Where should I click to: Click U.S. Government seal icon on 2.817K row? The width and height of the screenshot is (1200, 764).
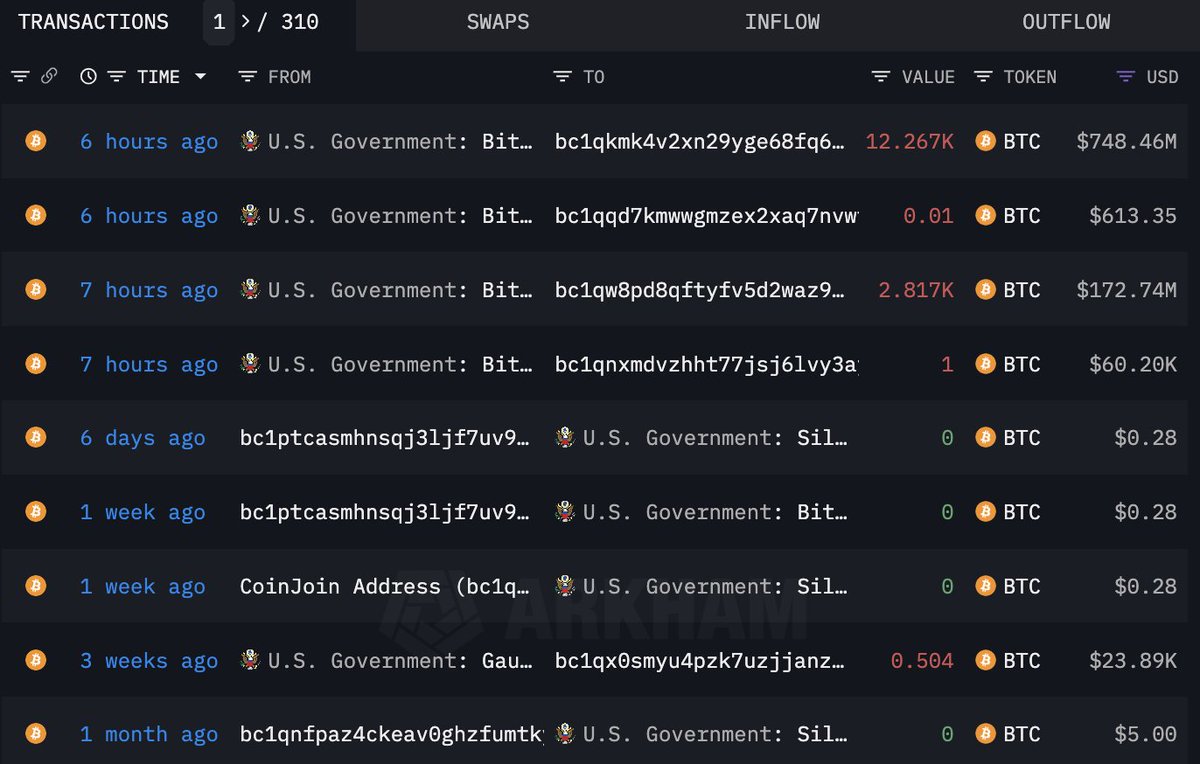(x=251, y=290)
